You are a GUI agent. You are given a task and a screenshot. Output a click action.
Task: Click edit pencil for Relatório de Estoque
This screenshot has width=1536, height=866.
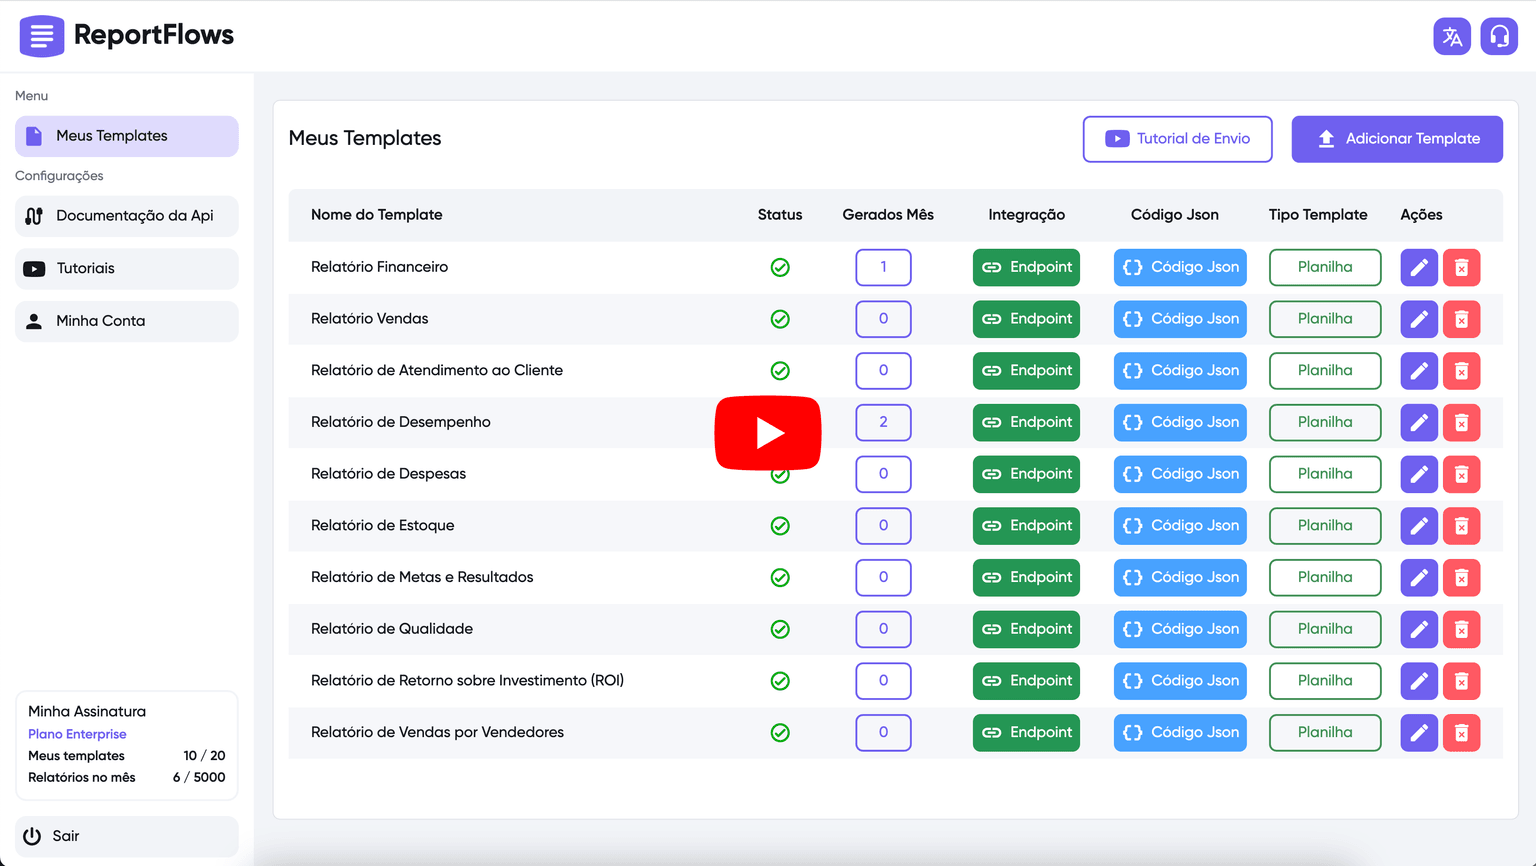tap(1418, 526)
